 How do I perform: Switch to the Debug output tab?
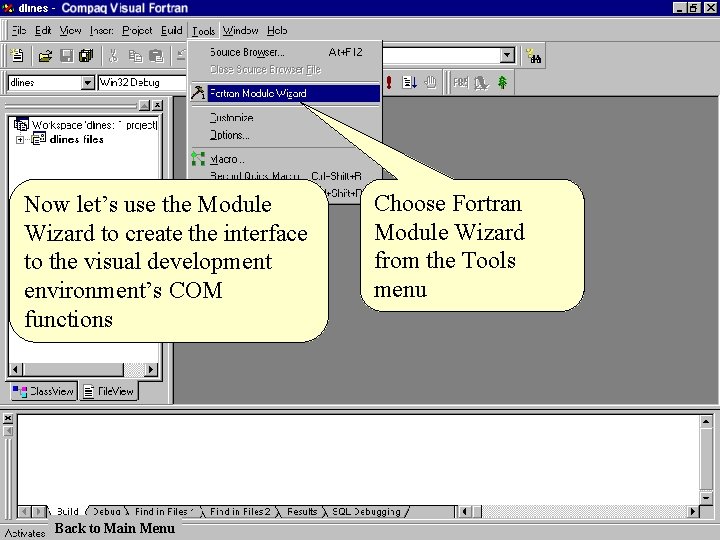tap(107, 512)
